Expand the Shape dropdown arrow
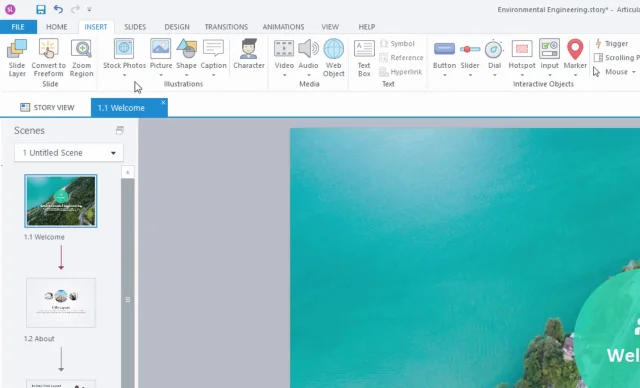 point(187,75)
